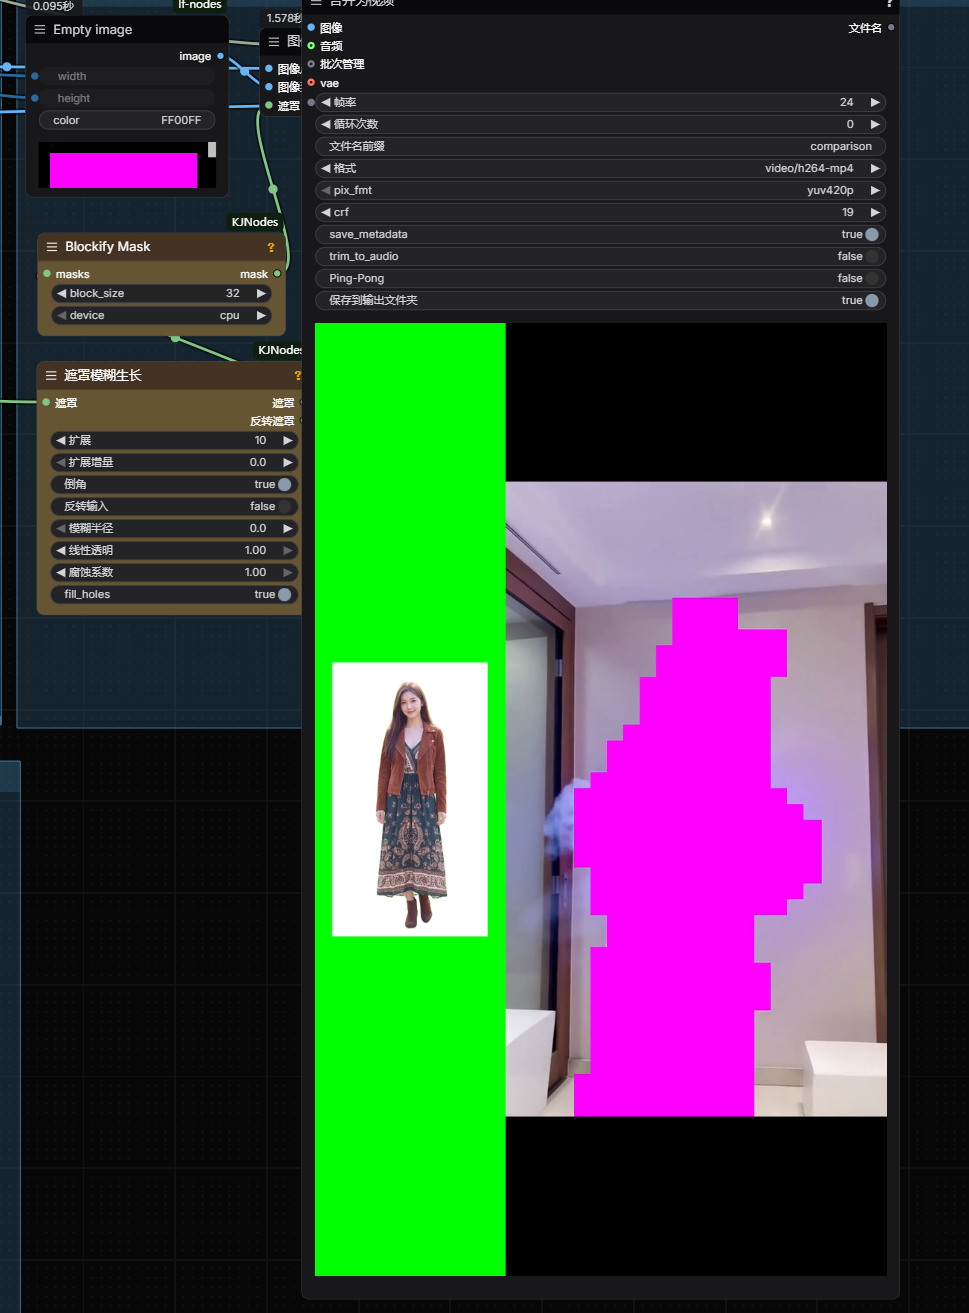Open the Empty image node menu icon
This screenshot has width=969, height=1313.
(x=40, y=30)
